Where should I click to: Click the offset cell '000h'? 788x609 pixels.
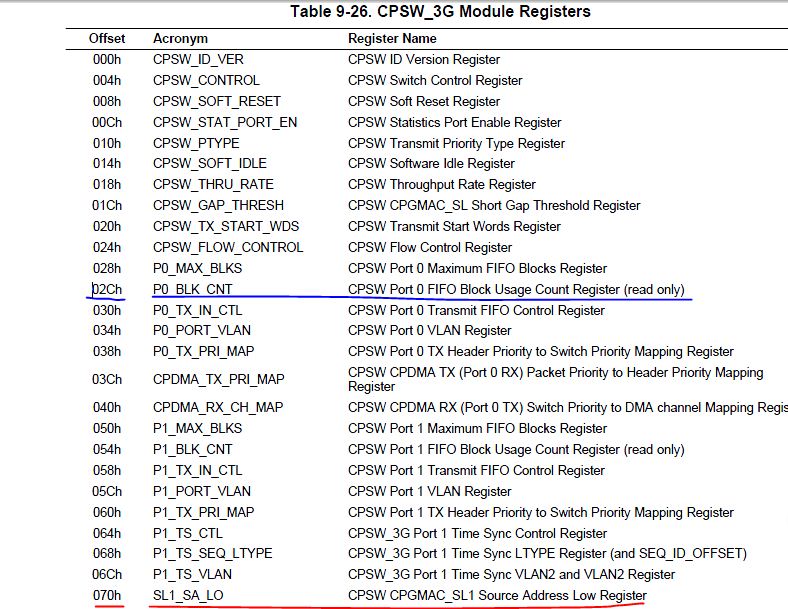pos(107,60)
